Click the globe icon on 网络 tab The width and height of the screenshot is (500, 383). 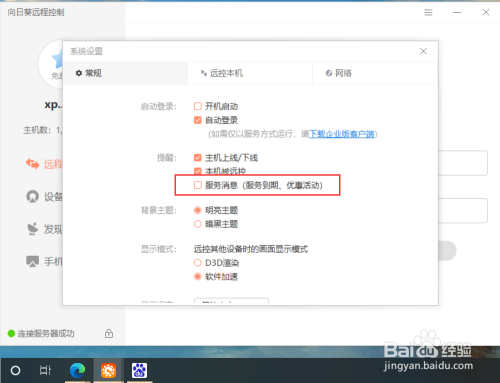pyautogui.click(x=329, y=73)
